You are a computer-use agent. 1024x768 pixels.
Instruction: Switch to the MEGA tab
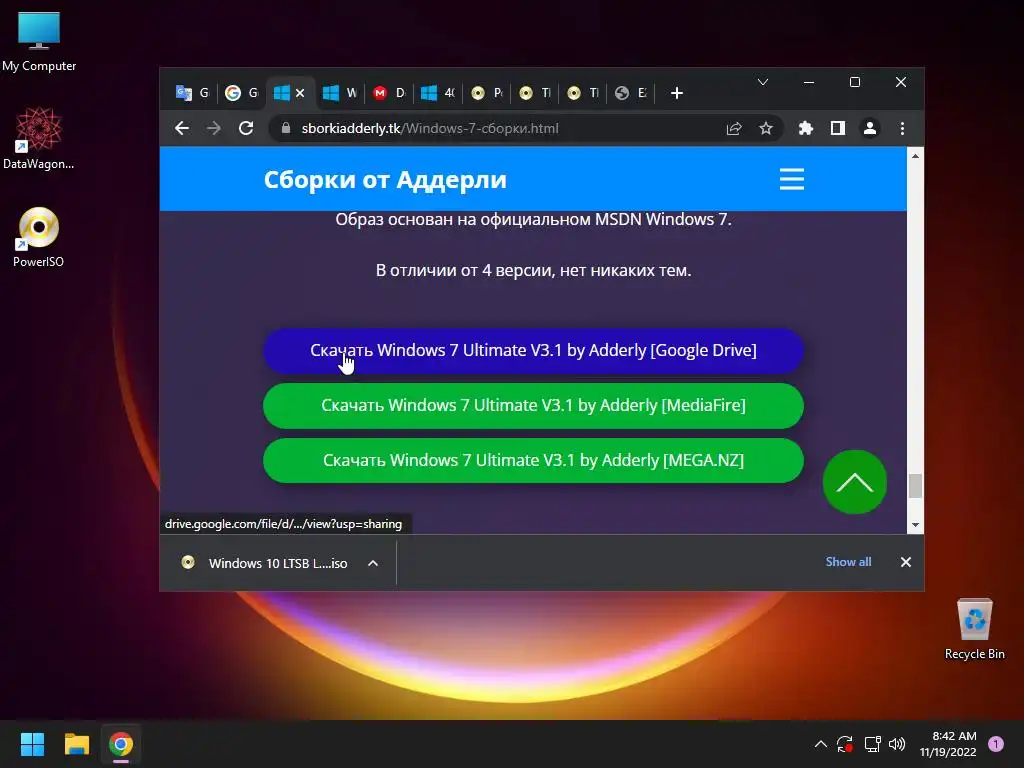(389, 93)
